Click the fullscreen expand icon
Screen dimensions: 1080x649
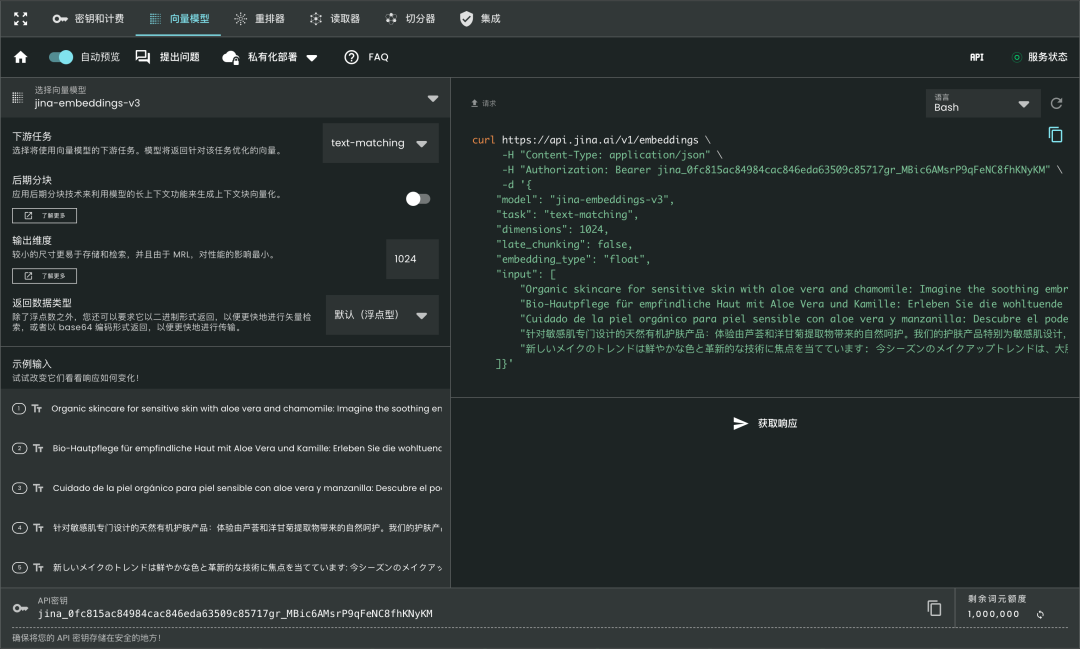click(21, 19)
